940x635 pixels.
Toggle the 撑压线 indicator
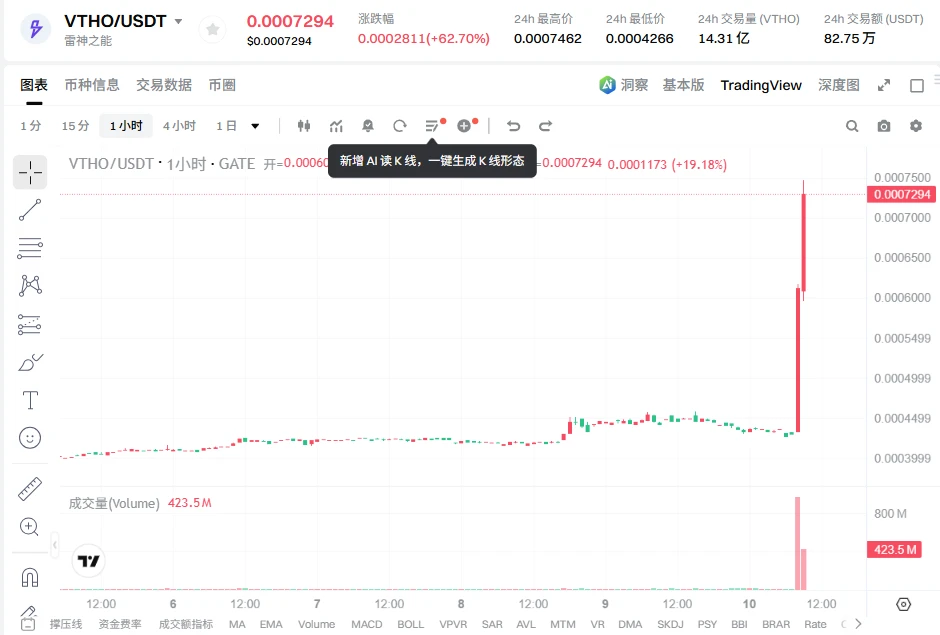pyautogui.click(x=66, y=624)
